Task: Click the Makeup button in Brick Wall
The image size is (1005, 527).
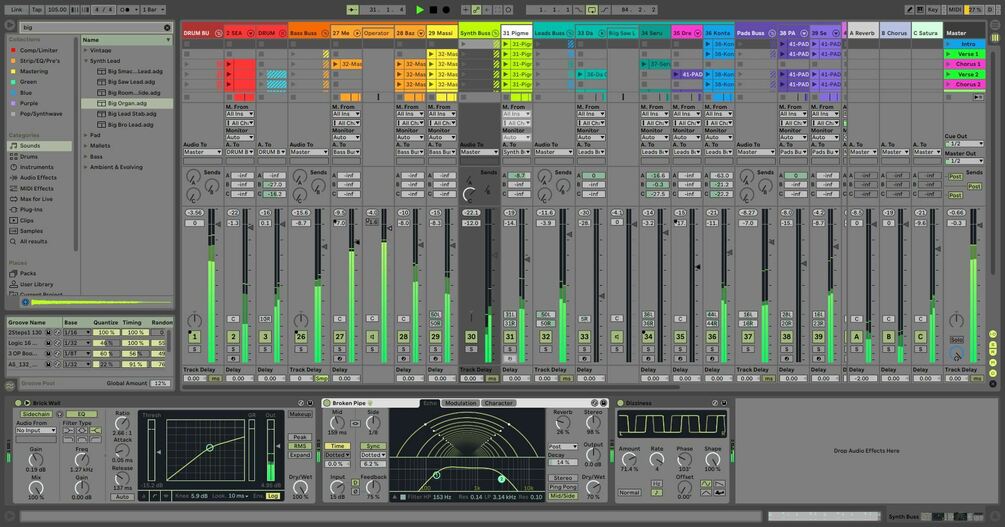Action: click(x=300, y=415)
